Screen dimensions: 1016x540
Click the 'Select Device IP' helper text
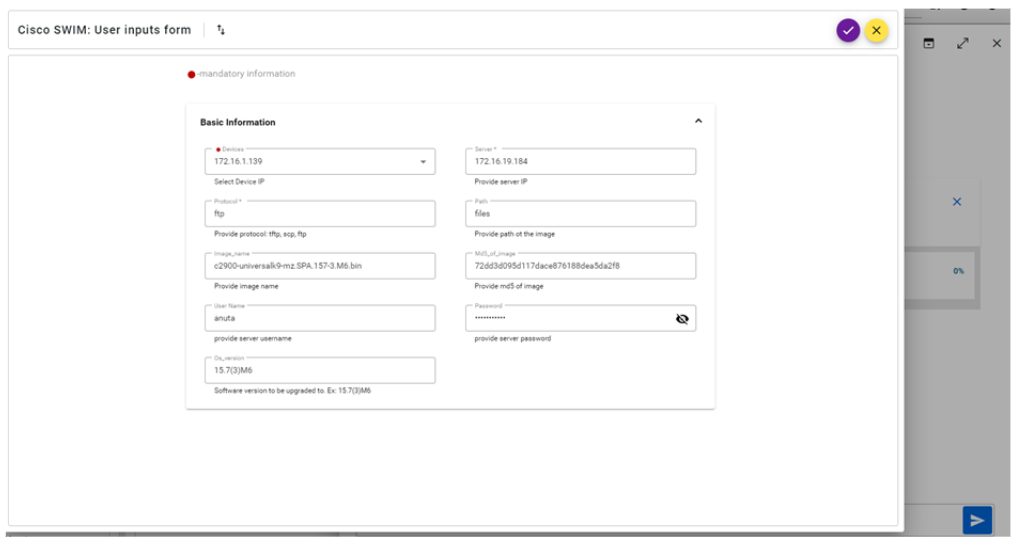(239, 182)
